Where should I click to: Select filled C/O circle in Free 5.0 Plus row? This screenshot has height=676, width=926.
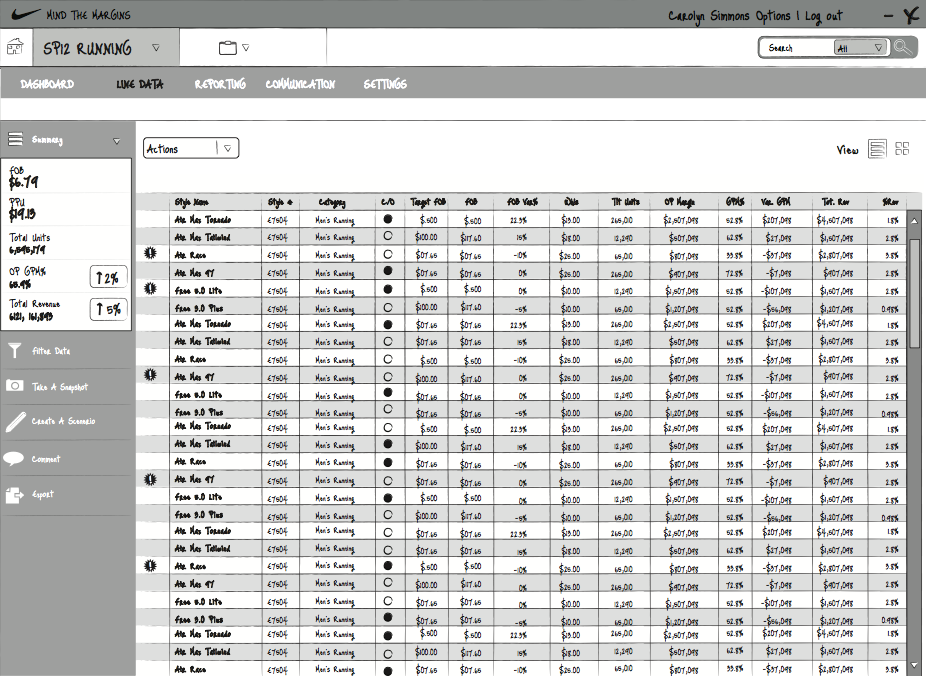click(388, 617)
